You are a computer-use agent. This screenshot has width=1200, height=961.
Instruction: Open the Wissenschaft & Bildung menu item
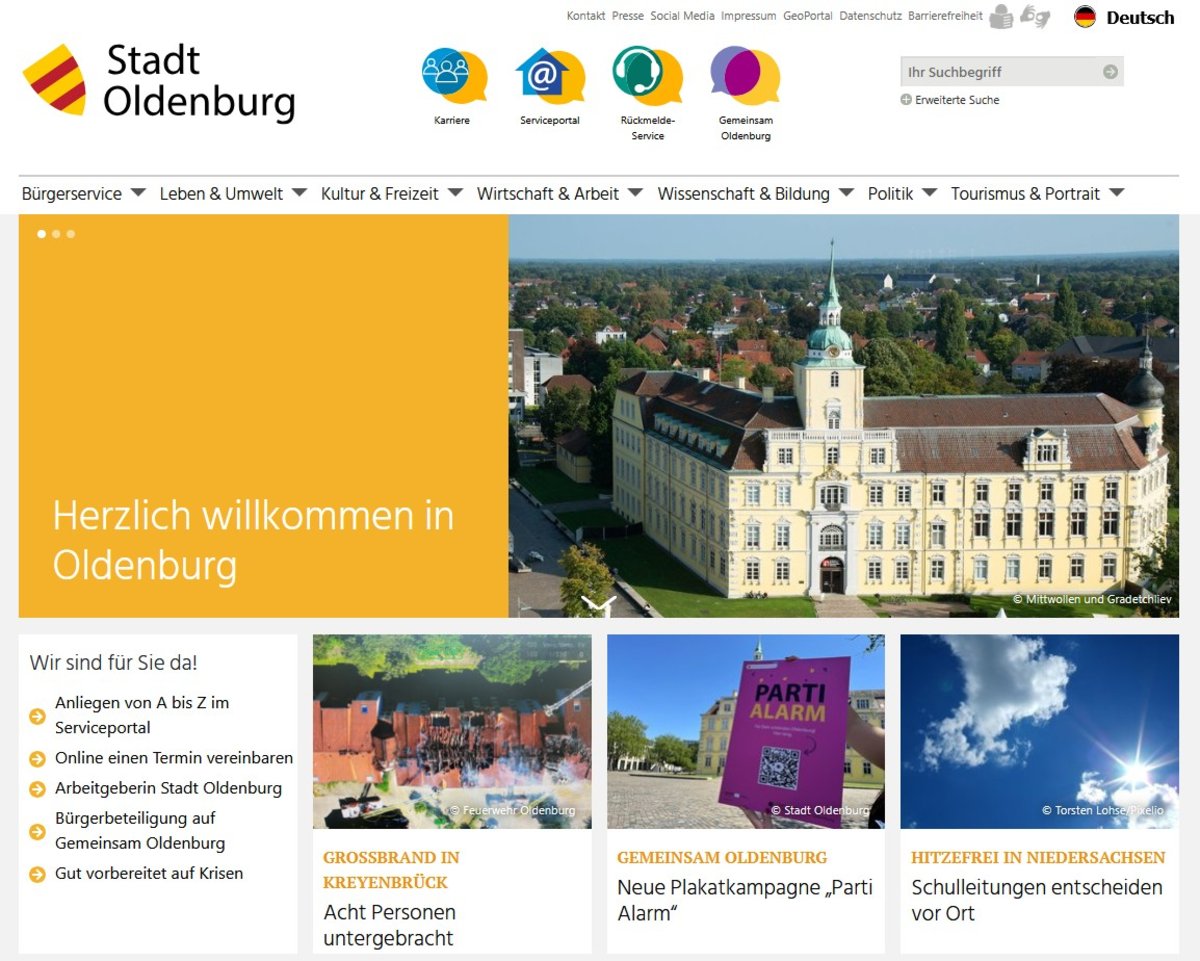coord(744,194)
